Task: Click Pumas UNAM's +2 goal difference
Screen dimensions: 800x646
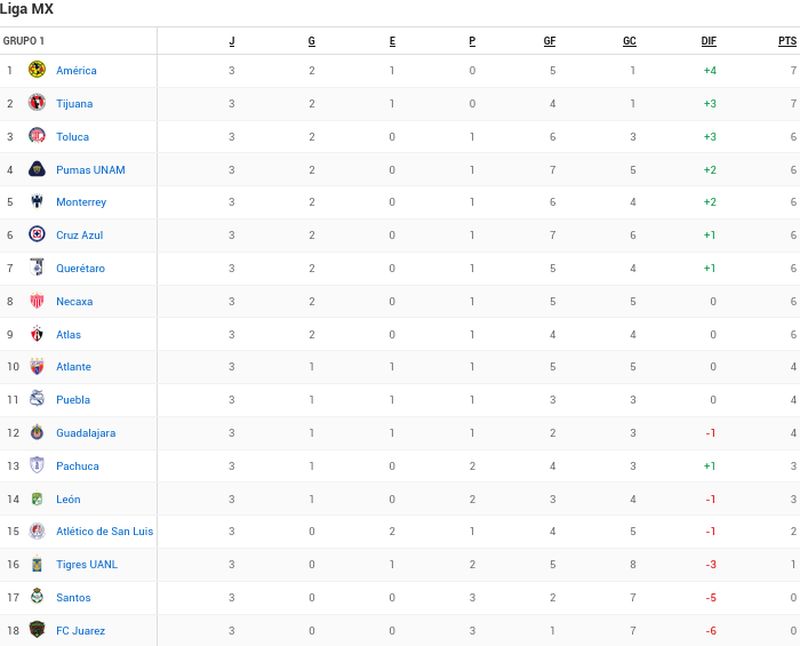Action: pos(710,170)
